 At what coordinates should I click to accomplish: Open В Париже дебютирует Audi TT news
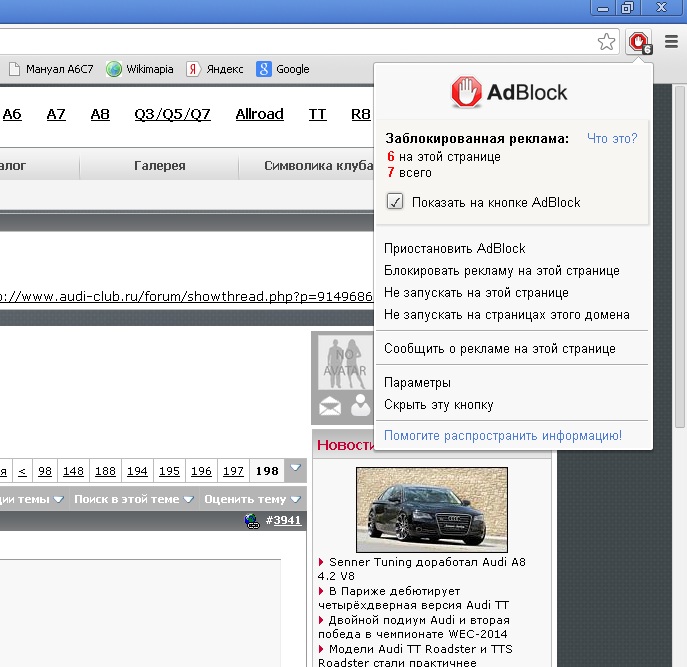point(414,598)
